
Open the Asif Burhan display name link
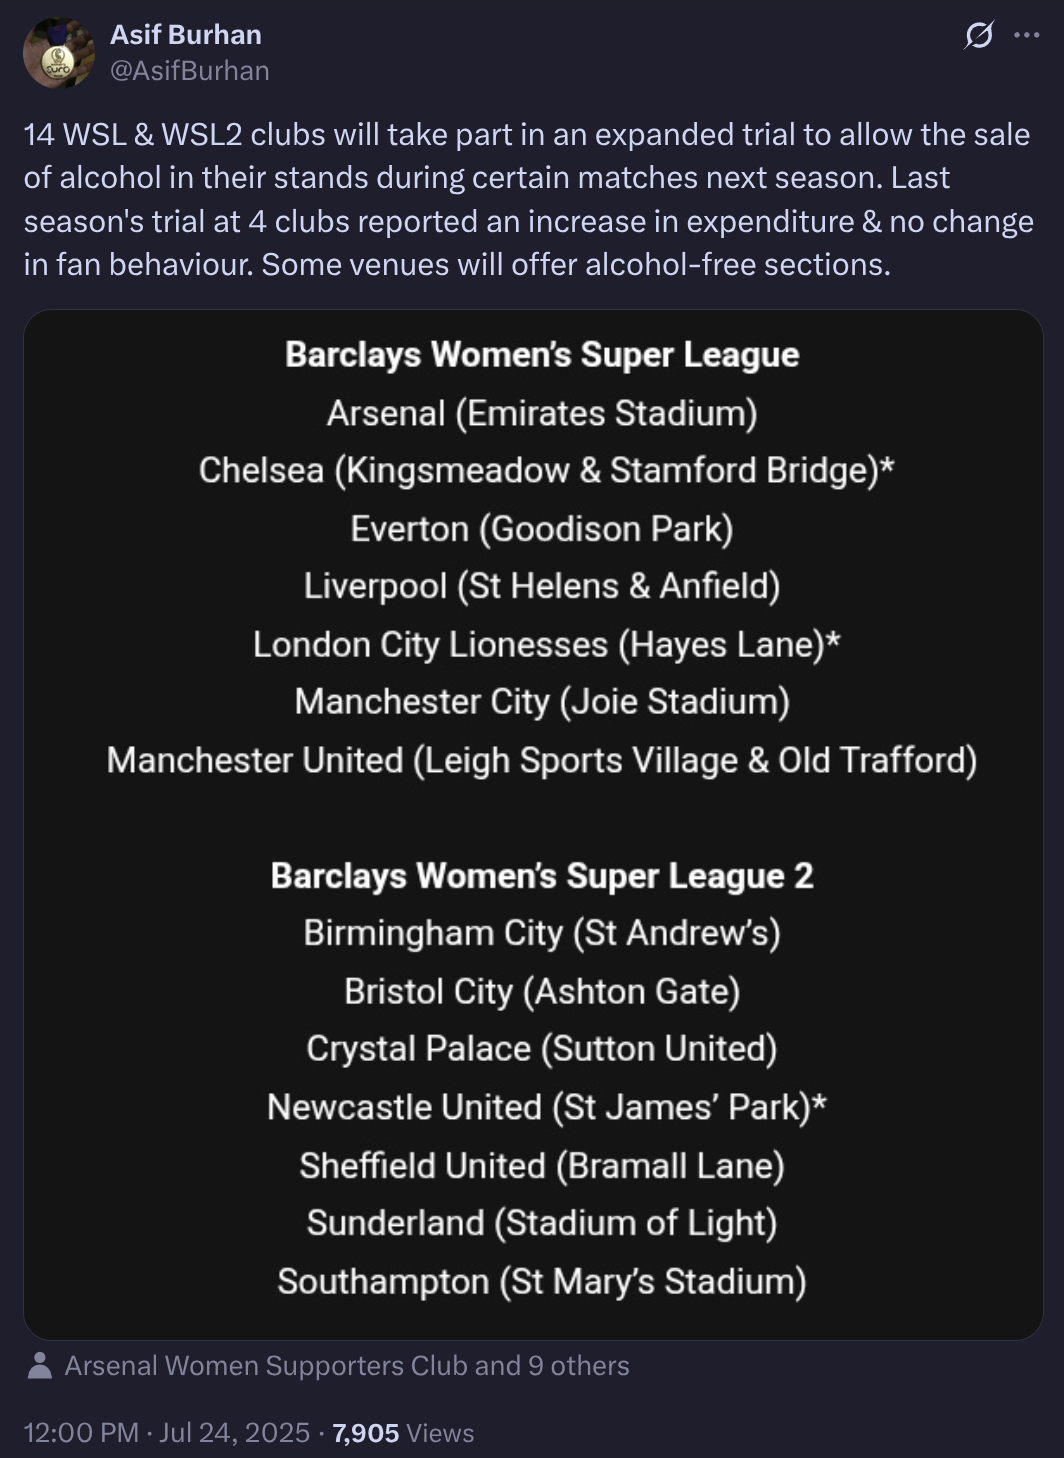[x=186, y=34]
